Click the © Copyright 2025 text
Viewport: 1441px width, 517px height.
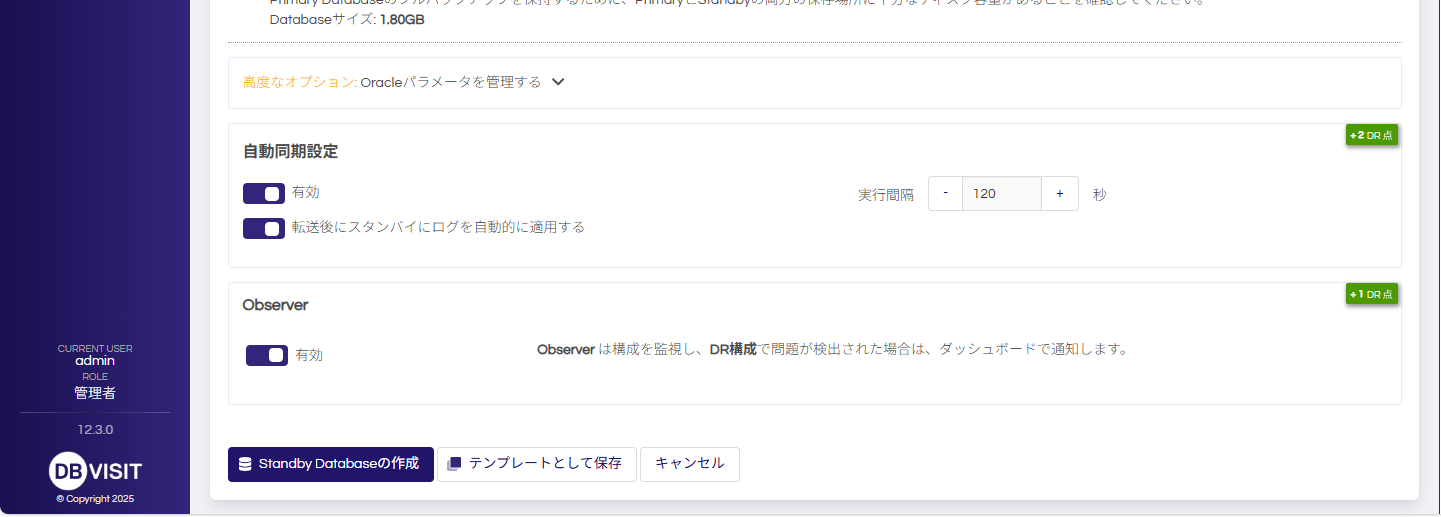(x=95, y=499)
